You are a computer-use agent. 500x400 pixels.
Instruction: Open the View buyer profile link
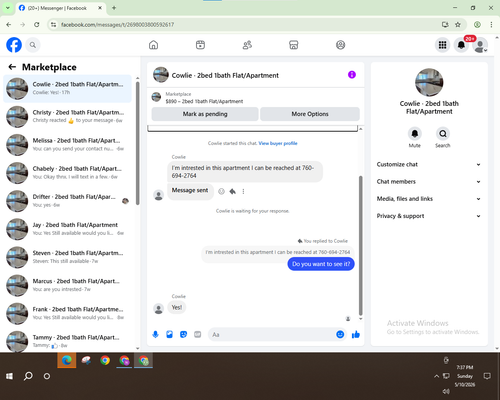278,143
